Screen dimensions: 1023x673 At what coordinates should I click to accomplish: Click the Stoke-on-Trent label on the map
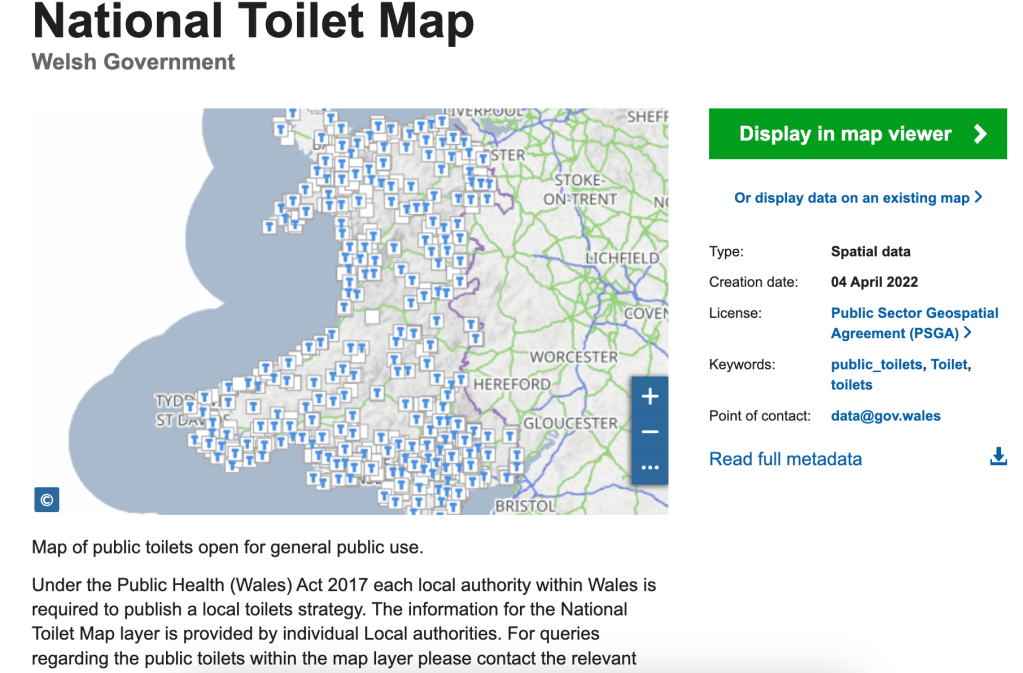[x=580, y=189]
